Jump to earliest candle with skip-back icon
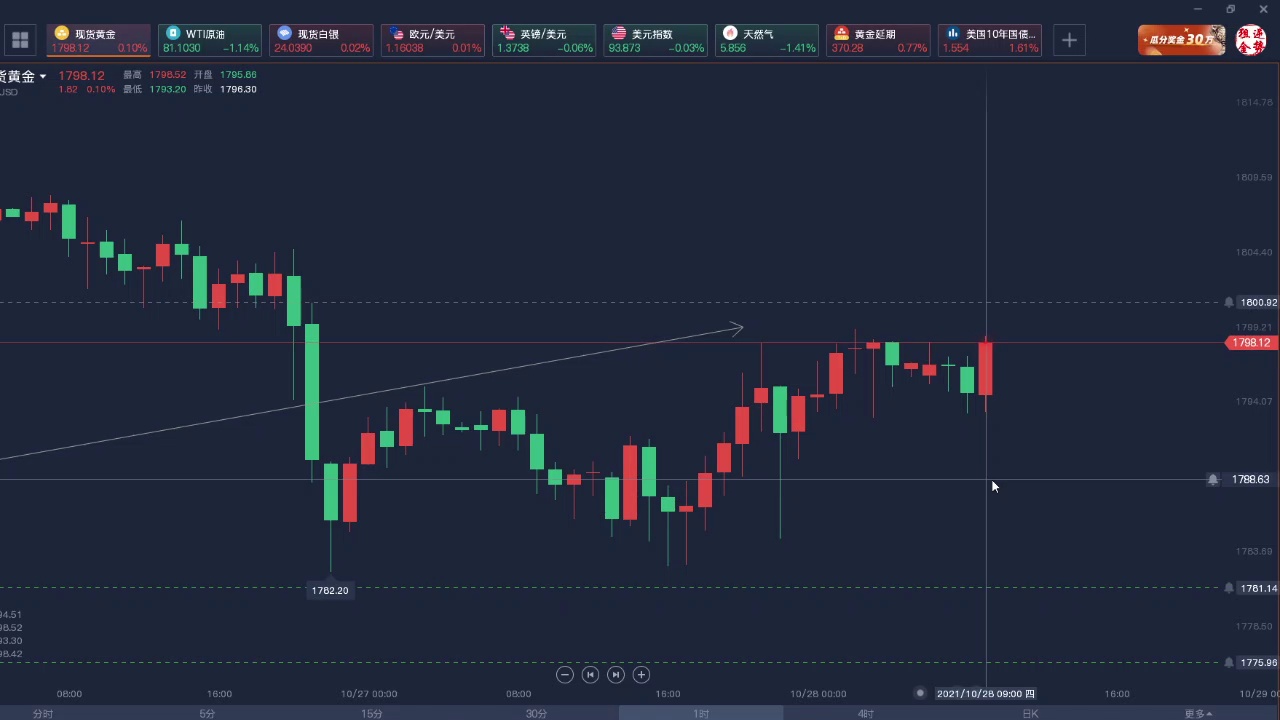The height and width of the screenshot is (720, 1280). pos(590,675)
